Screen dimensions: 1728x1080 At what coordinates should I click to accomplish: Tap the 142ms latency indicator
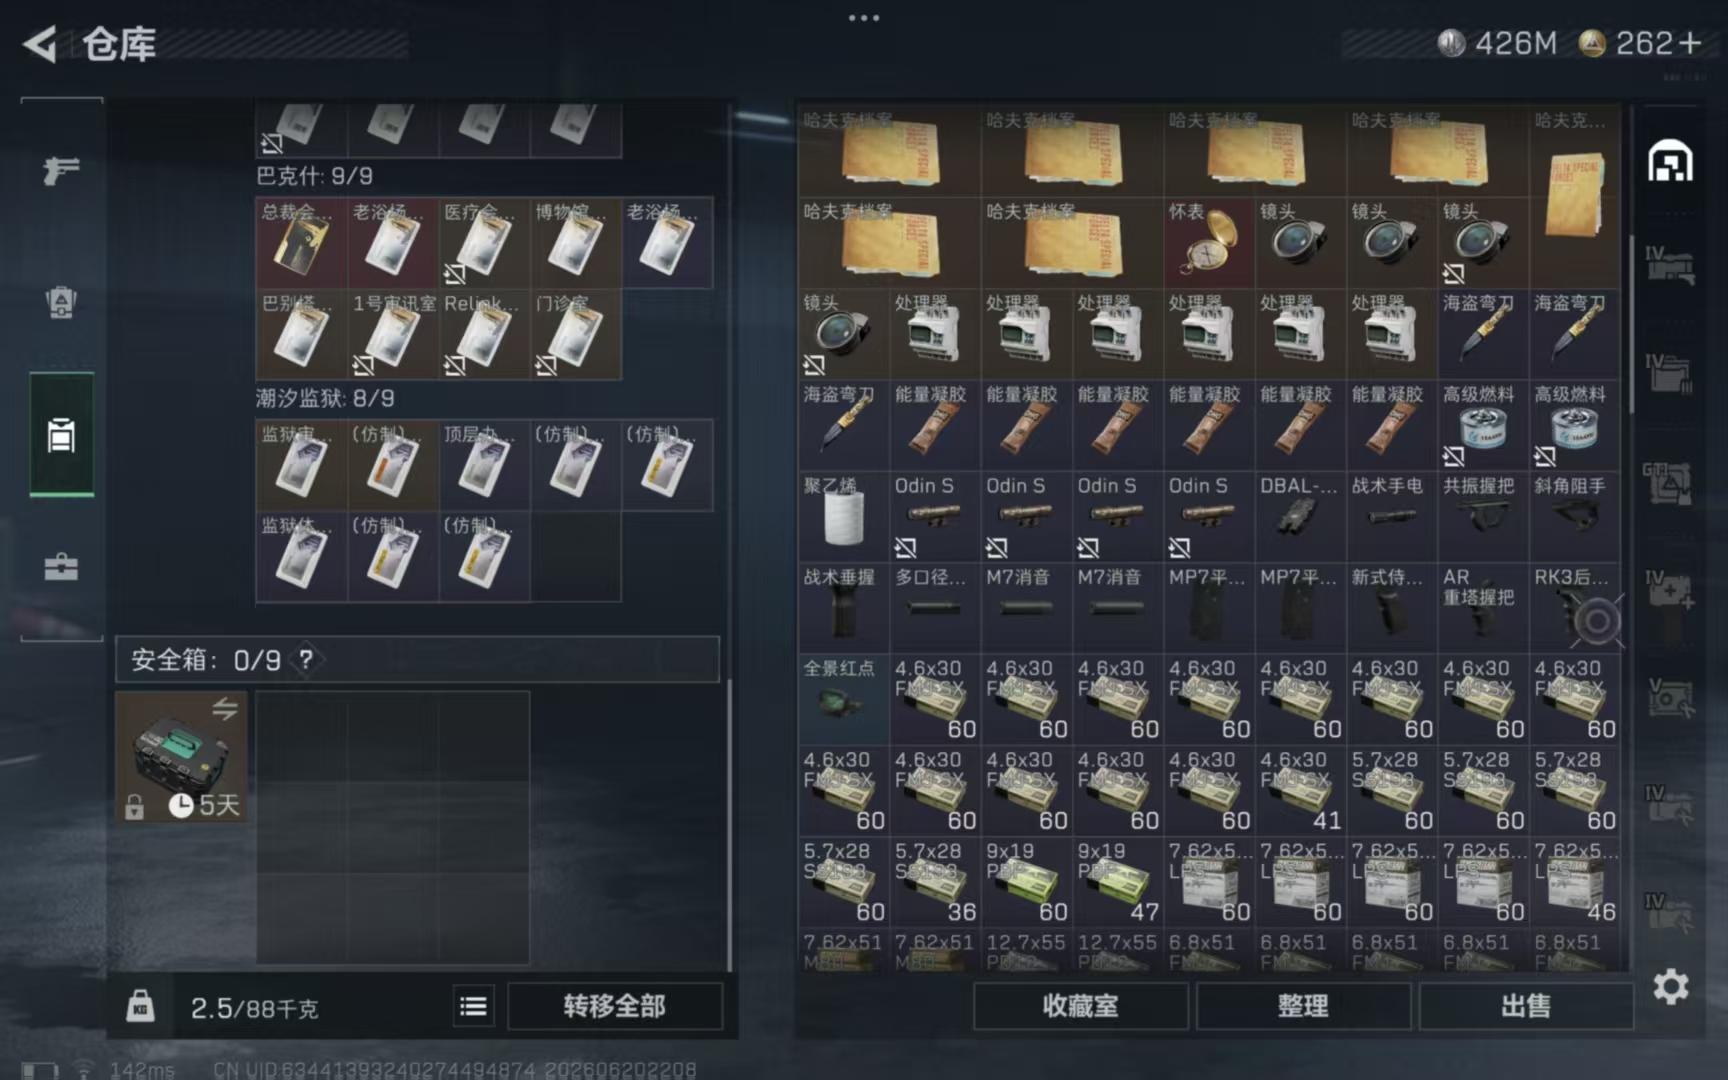(x=142, y=1070)
